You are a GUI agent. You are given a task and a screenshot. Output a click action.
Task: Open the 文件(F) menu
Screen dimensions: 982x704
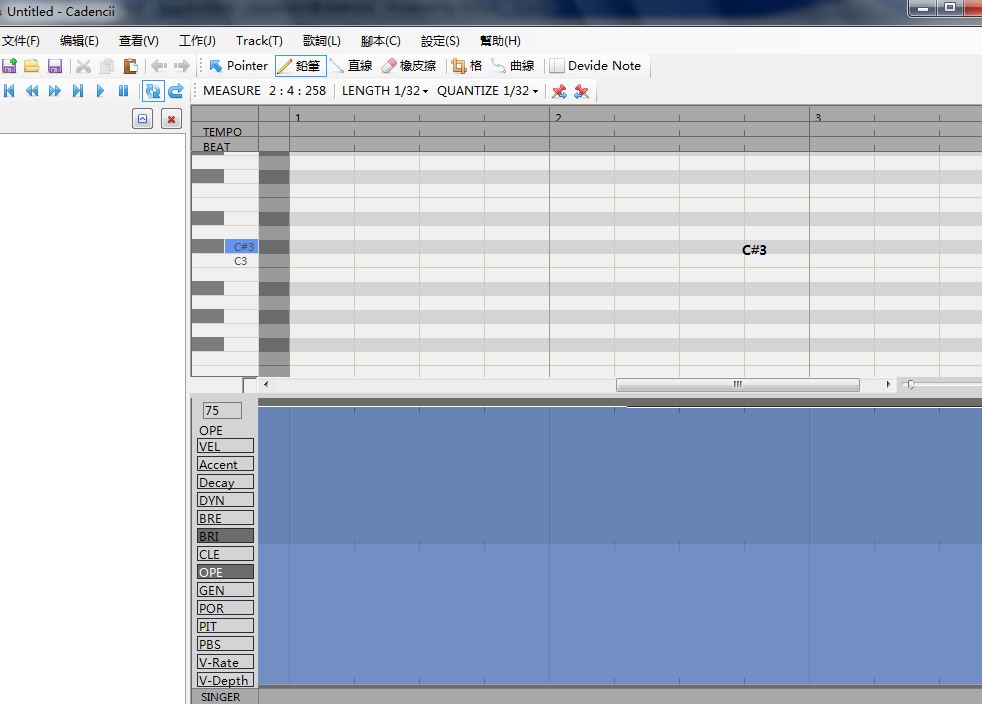[x=21, y=41]
